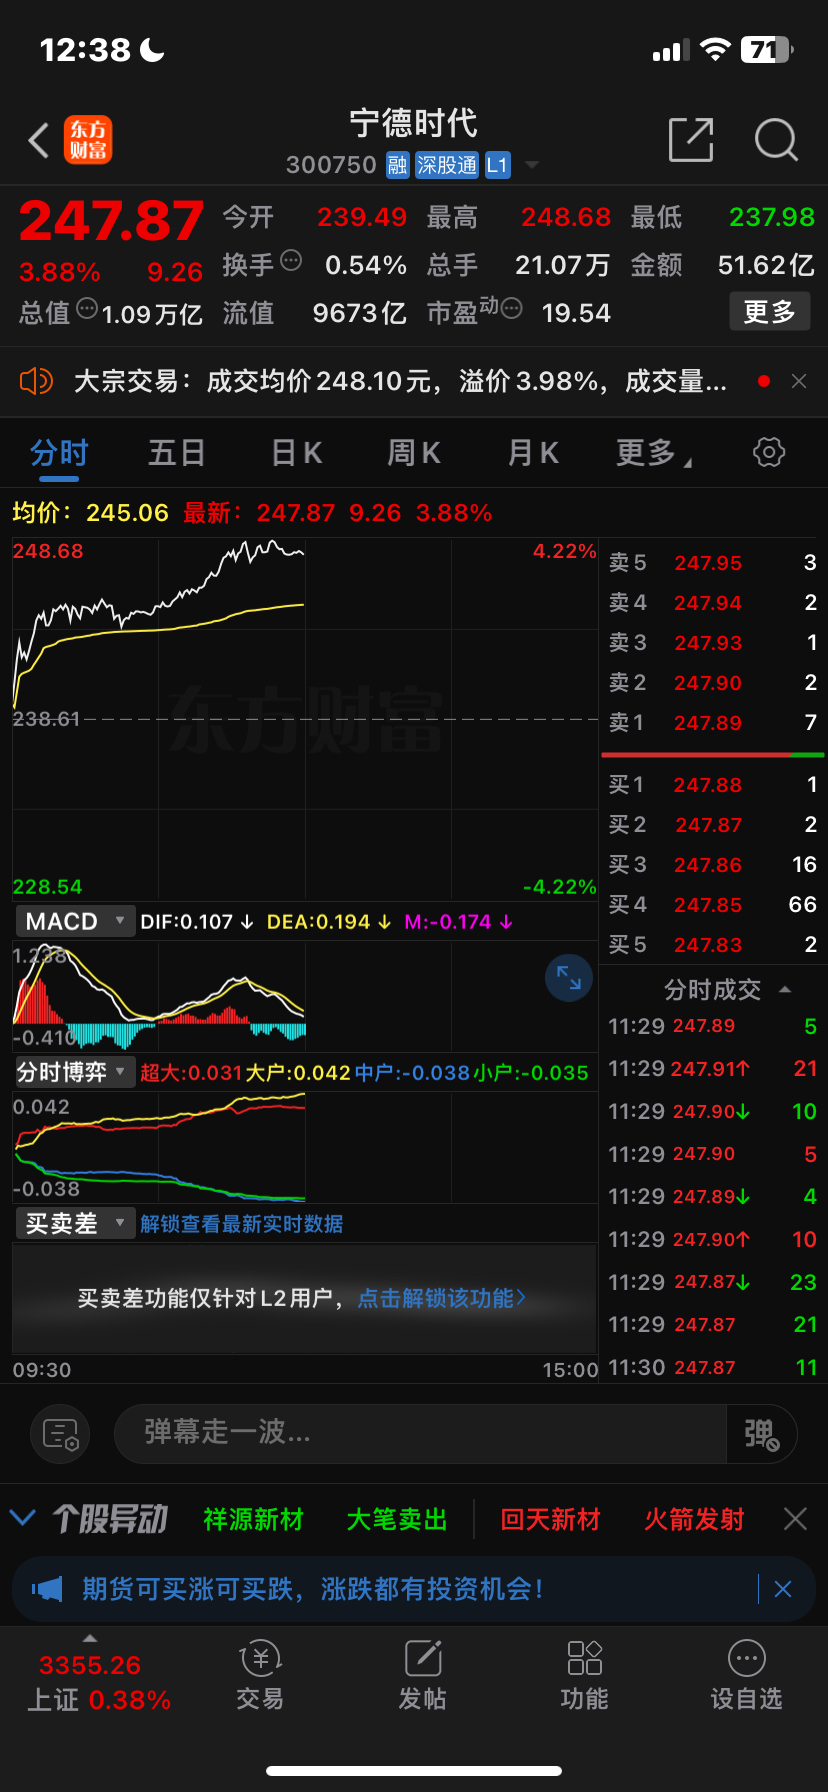This screenshot has width=828, height=1792.
Task: Tap 解锁查看最新实时数据 link
Action: point(242,1224)
